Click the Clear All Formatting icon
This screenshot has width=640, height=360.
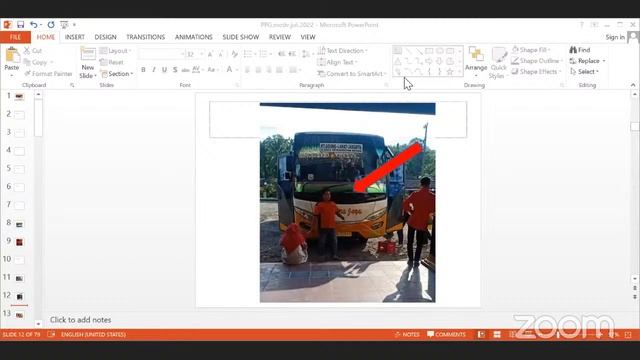[x=234, y=54]
